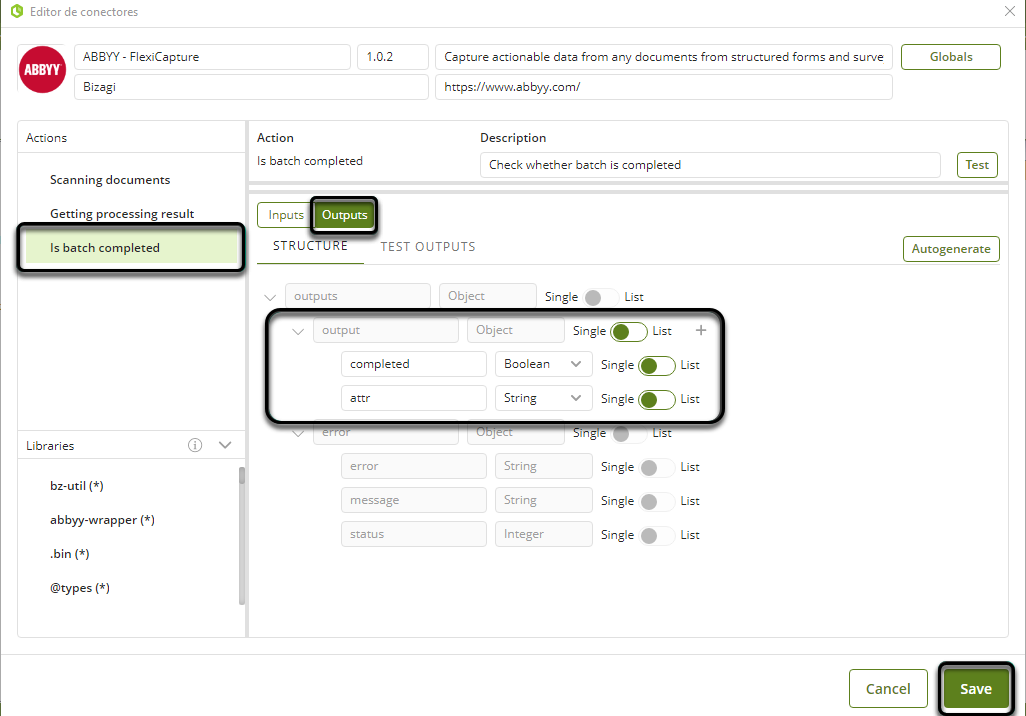
Task: Click the completed name field
Action: click(x=414, y=364)
